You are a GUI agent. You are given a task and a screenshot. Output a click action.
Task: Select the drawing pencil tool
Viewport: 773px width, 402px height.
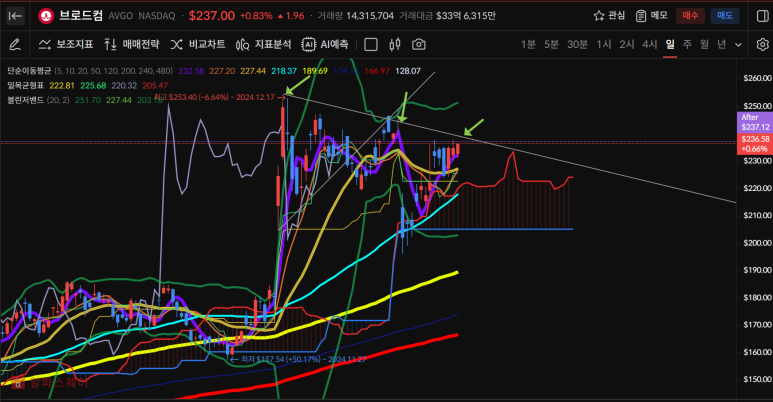tap(15, 45)
